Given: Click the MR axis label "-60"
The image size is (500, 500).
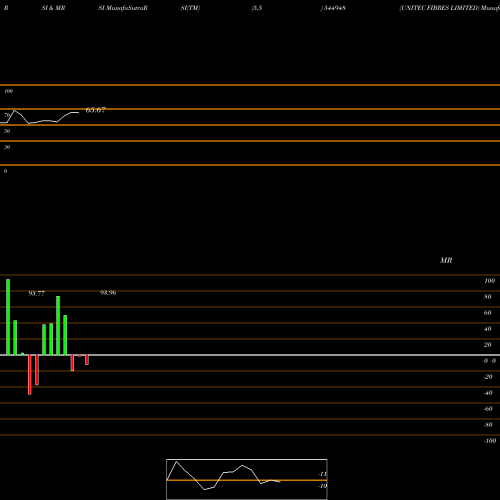Looking at the screenshot, I should pyautogui.click(x=488, y=409).
